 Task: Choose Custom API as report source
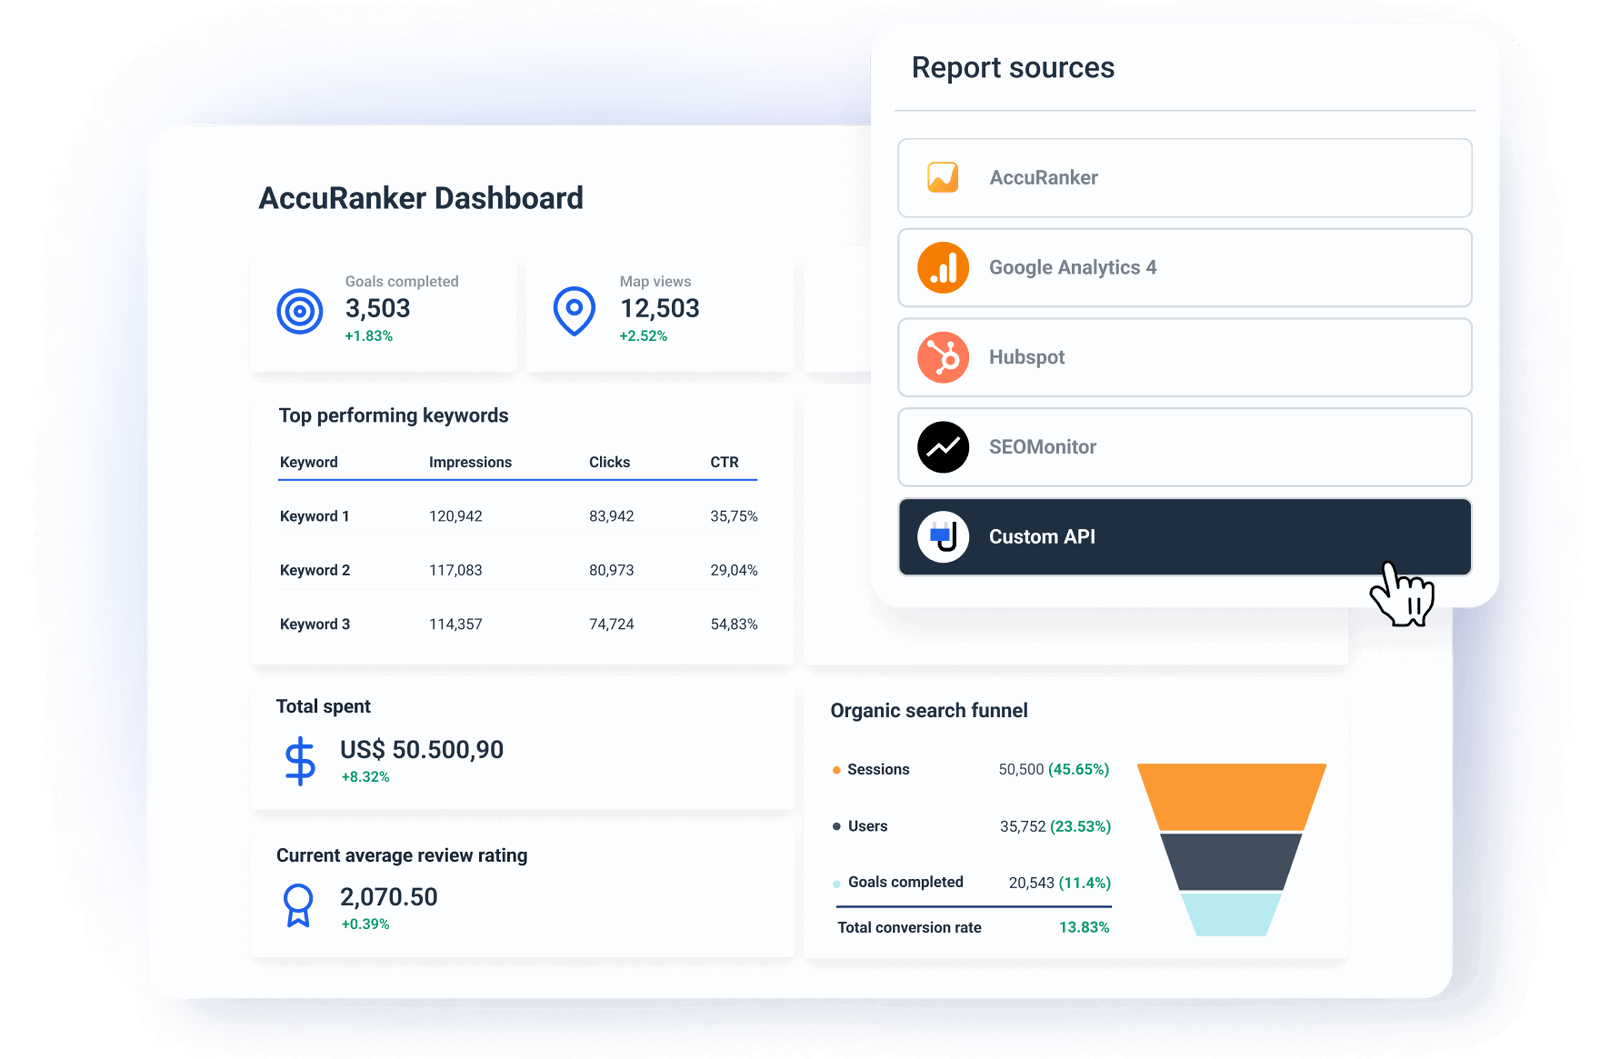[1183, 537]
